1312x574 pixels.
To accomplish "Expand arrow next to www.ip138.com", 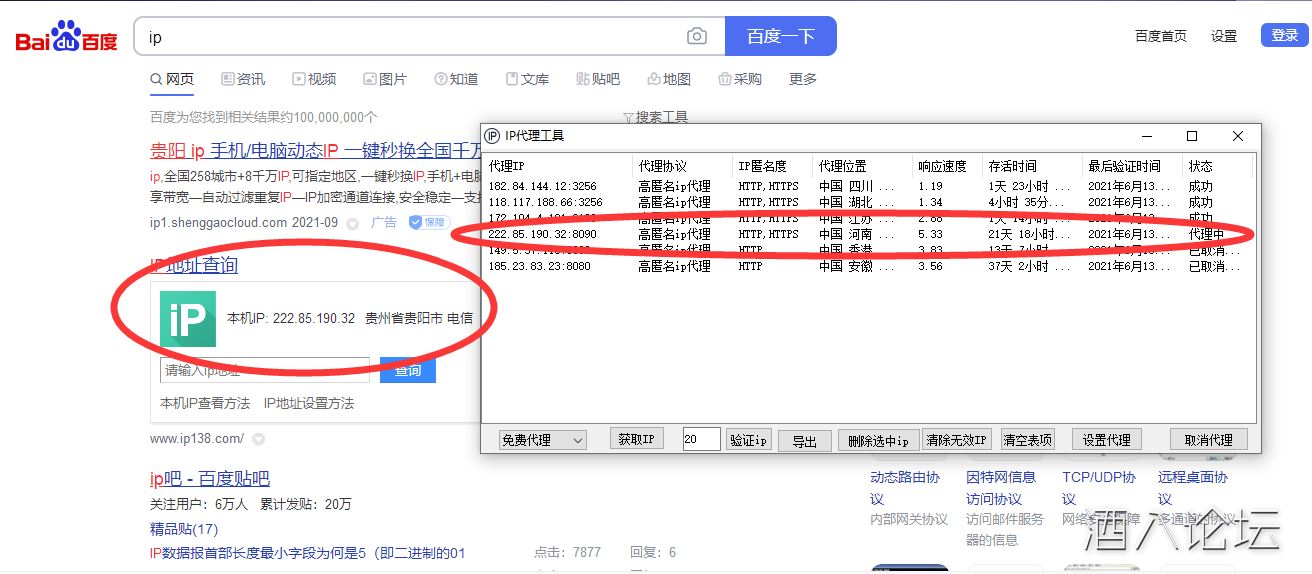I will point(258,439).
